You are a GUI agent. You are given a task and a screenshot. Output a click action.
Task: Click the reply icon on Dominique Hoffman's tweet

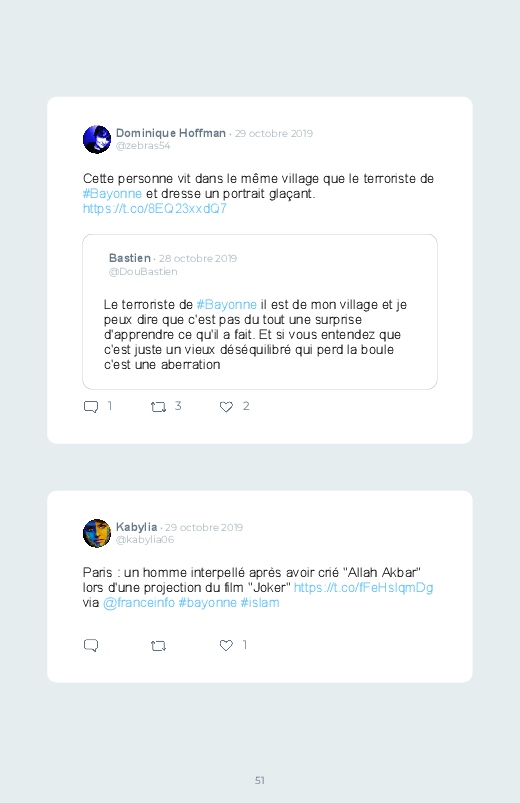coord(91,407)
